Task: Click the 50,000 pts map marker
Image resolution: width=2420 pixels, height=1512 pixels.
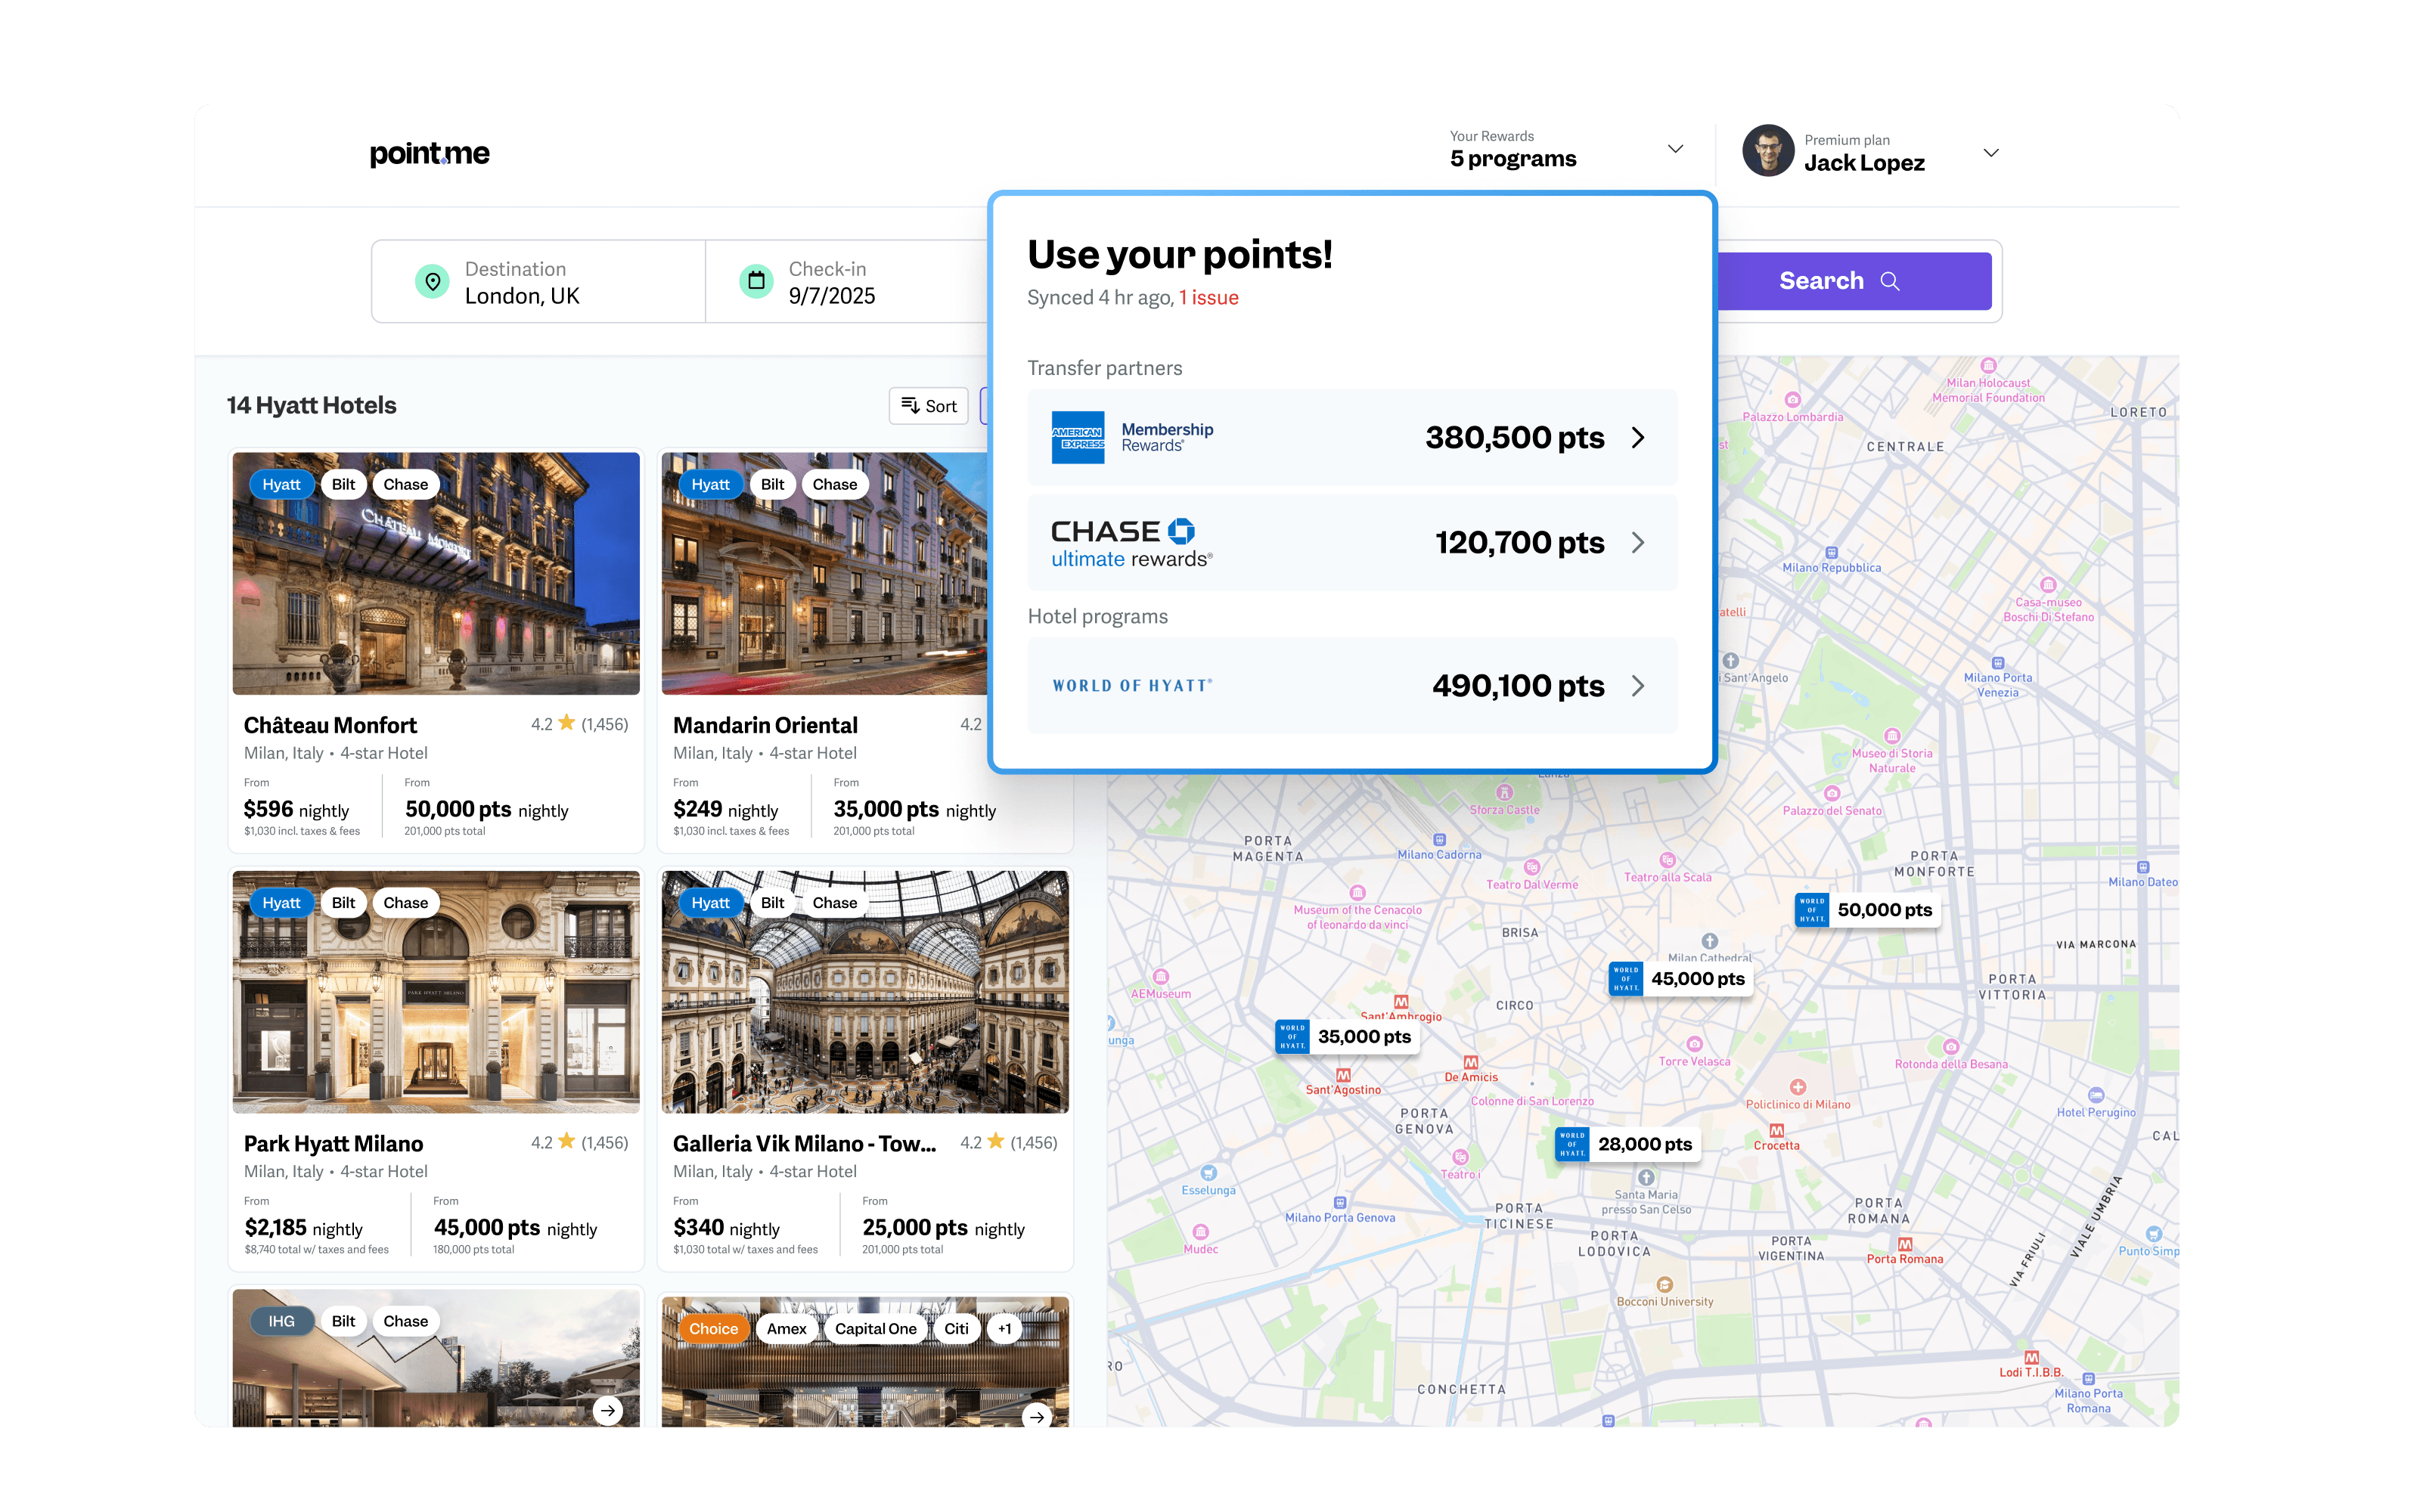Action: (1867, 909)
